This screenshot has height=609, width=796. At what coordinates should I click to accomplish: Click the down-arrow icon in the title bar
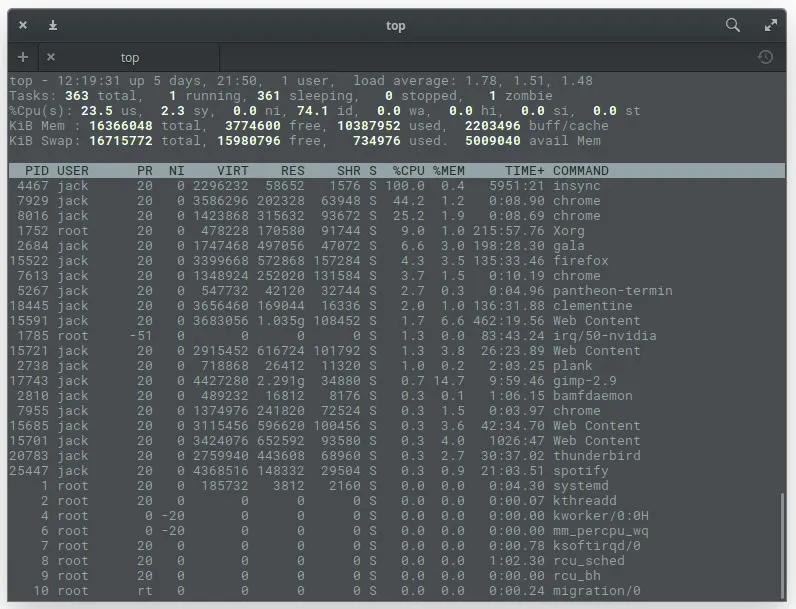(53, 25)
